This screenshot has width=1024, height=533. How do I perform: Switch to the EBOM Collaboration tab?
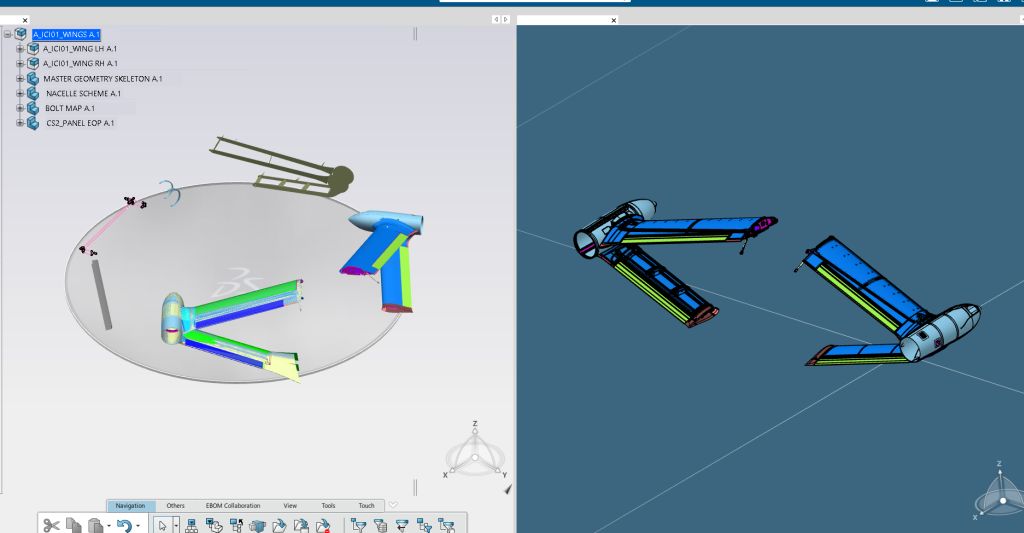tap(233, 506)
